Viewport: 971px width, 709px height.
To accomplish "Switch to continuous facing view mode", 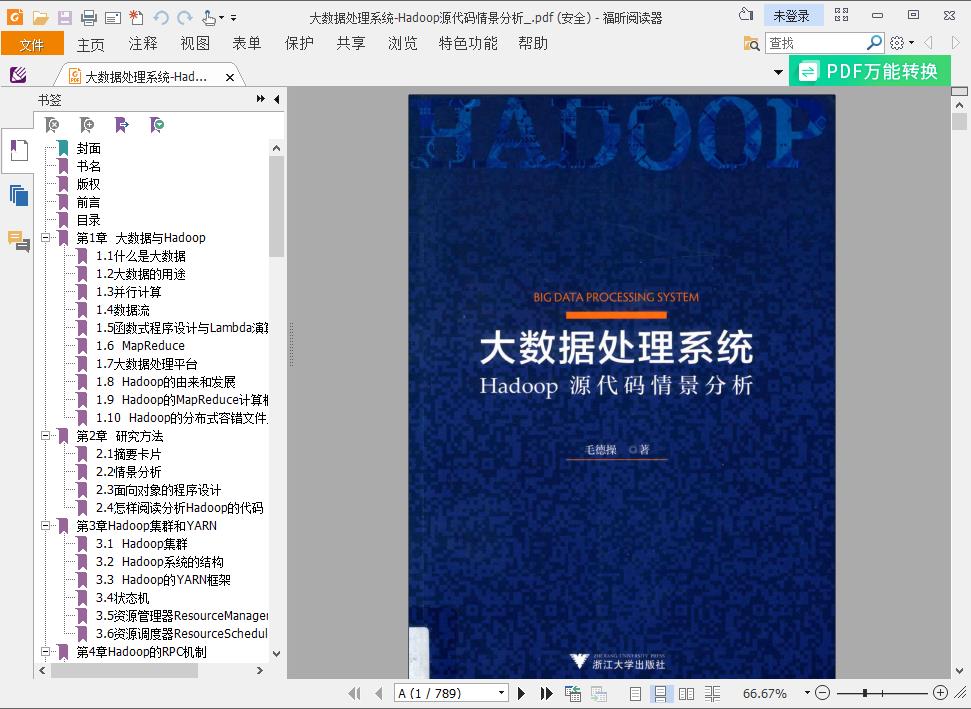I will pyautogui.click(x=712, y=694).
